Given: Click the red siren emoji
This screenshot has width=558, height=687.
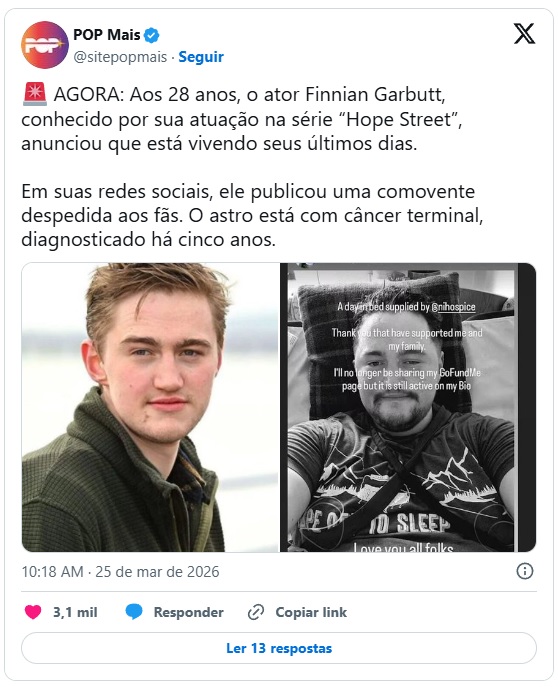Looking at the screenshot, I should tap(35, 94).
